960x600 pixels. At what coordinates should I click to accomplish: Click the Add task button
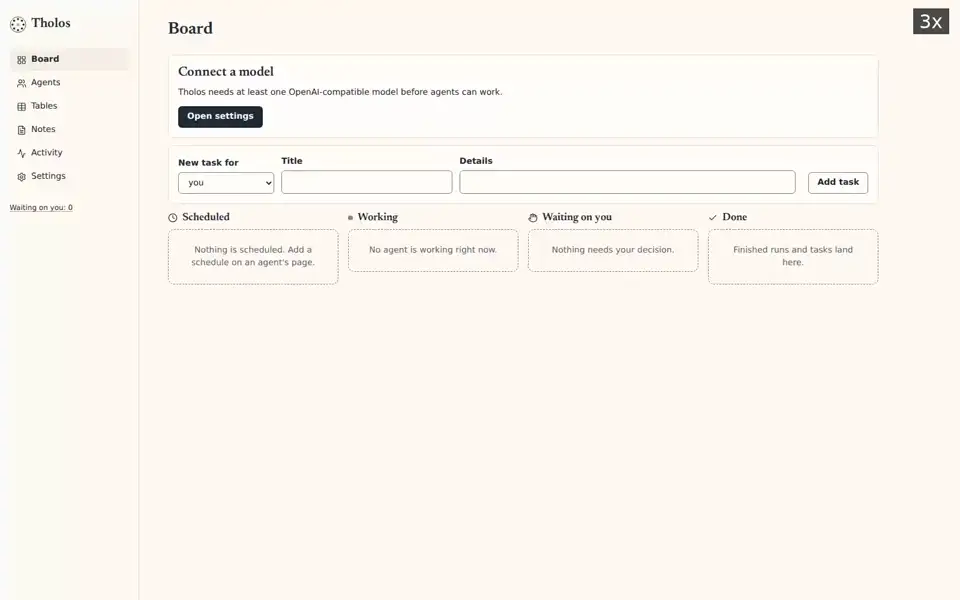(x=838, y=182)
